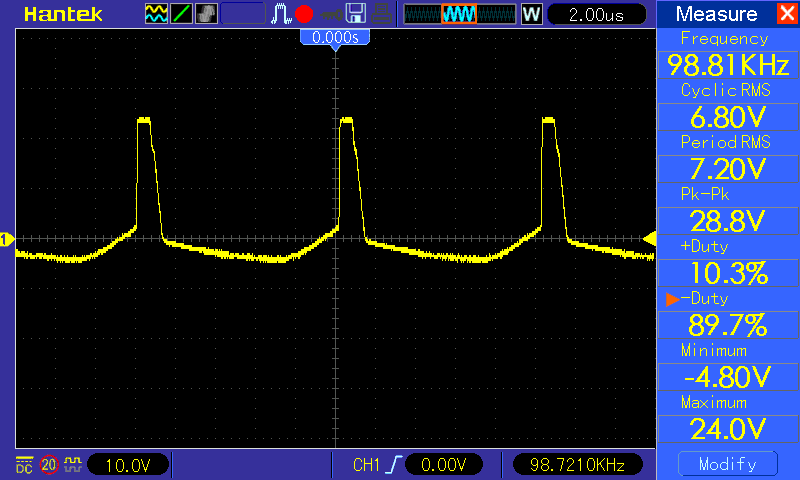Image resolution: width=800 pixels, height=480 pixels.
Task: Click the 24.0V Maximum value
Action: point(728,429)
